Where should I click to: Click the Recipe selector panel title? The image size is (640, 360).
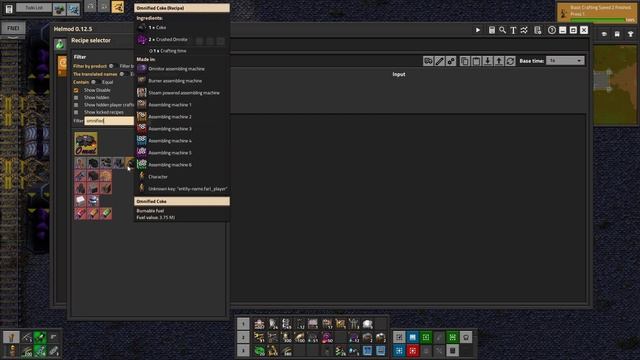tap(91, 40)
